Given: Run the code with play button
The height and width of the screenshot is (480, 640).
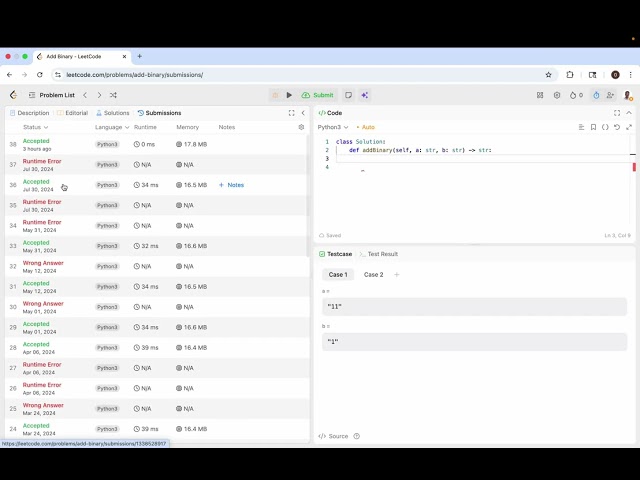Looking at the screenshot, I should (289, 95).
